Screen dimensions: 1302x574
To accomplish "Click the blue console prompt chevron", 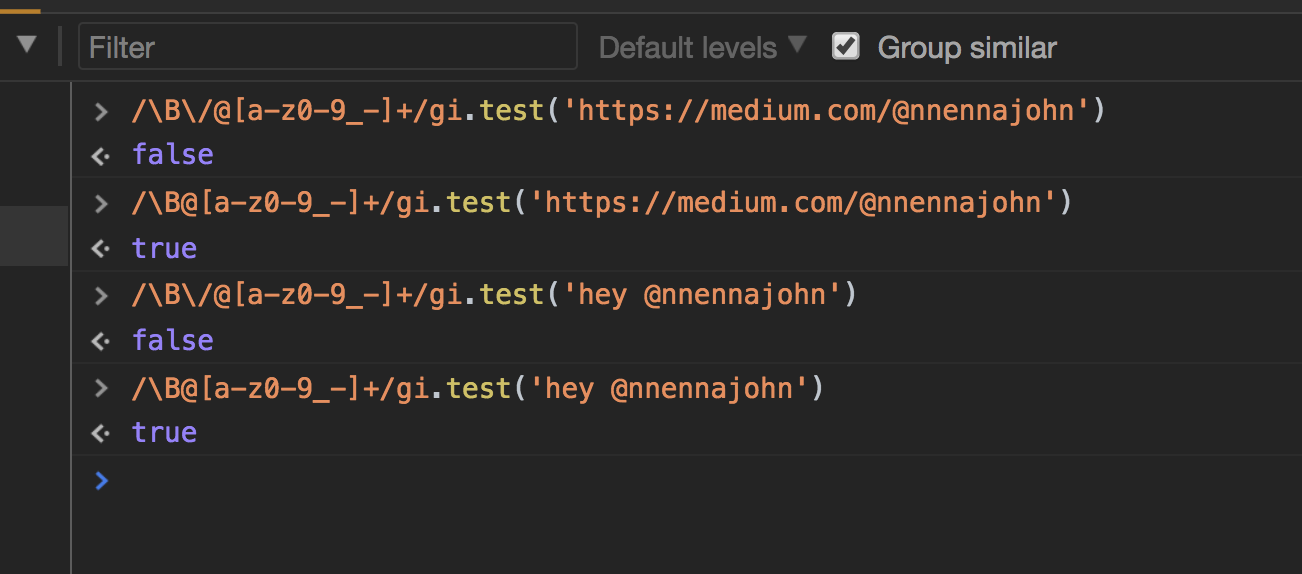I will pos(100,480).
